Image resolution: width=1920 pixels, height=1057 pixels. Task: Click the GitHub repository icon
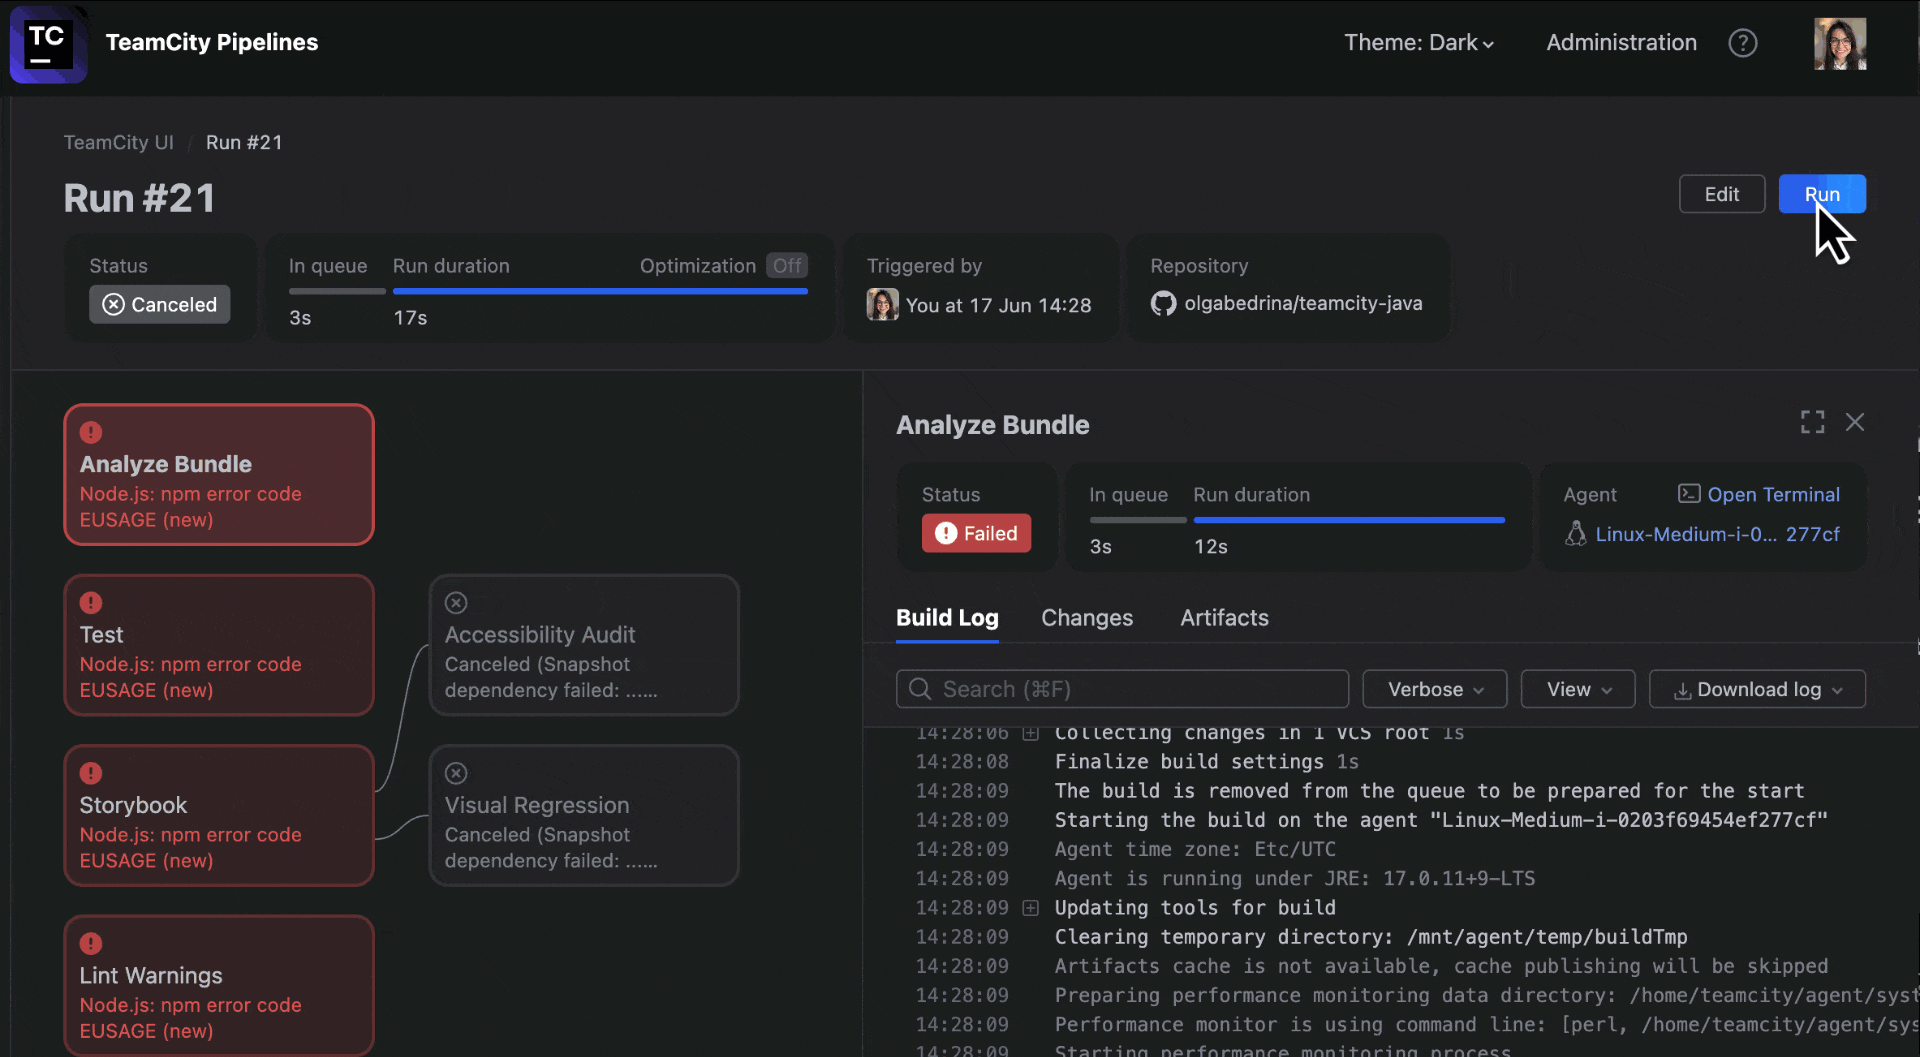coord(1163,303)
